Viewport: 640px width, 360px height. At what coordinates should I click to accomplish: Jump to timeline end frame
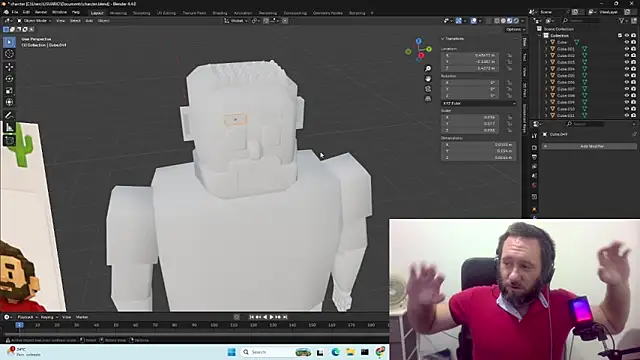click(285, 317)
